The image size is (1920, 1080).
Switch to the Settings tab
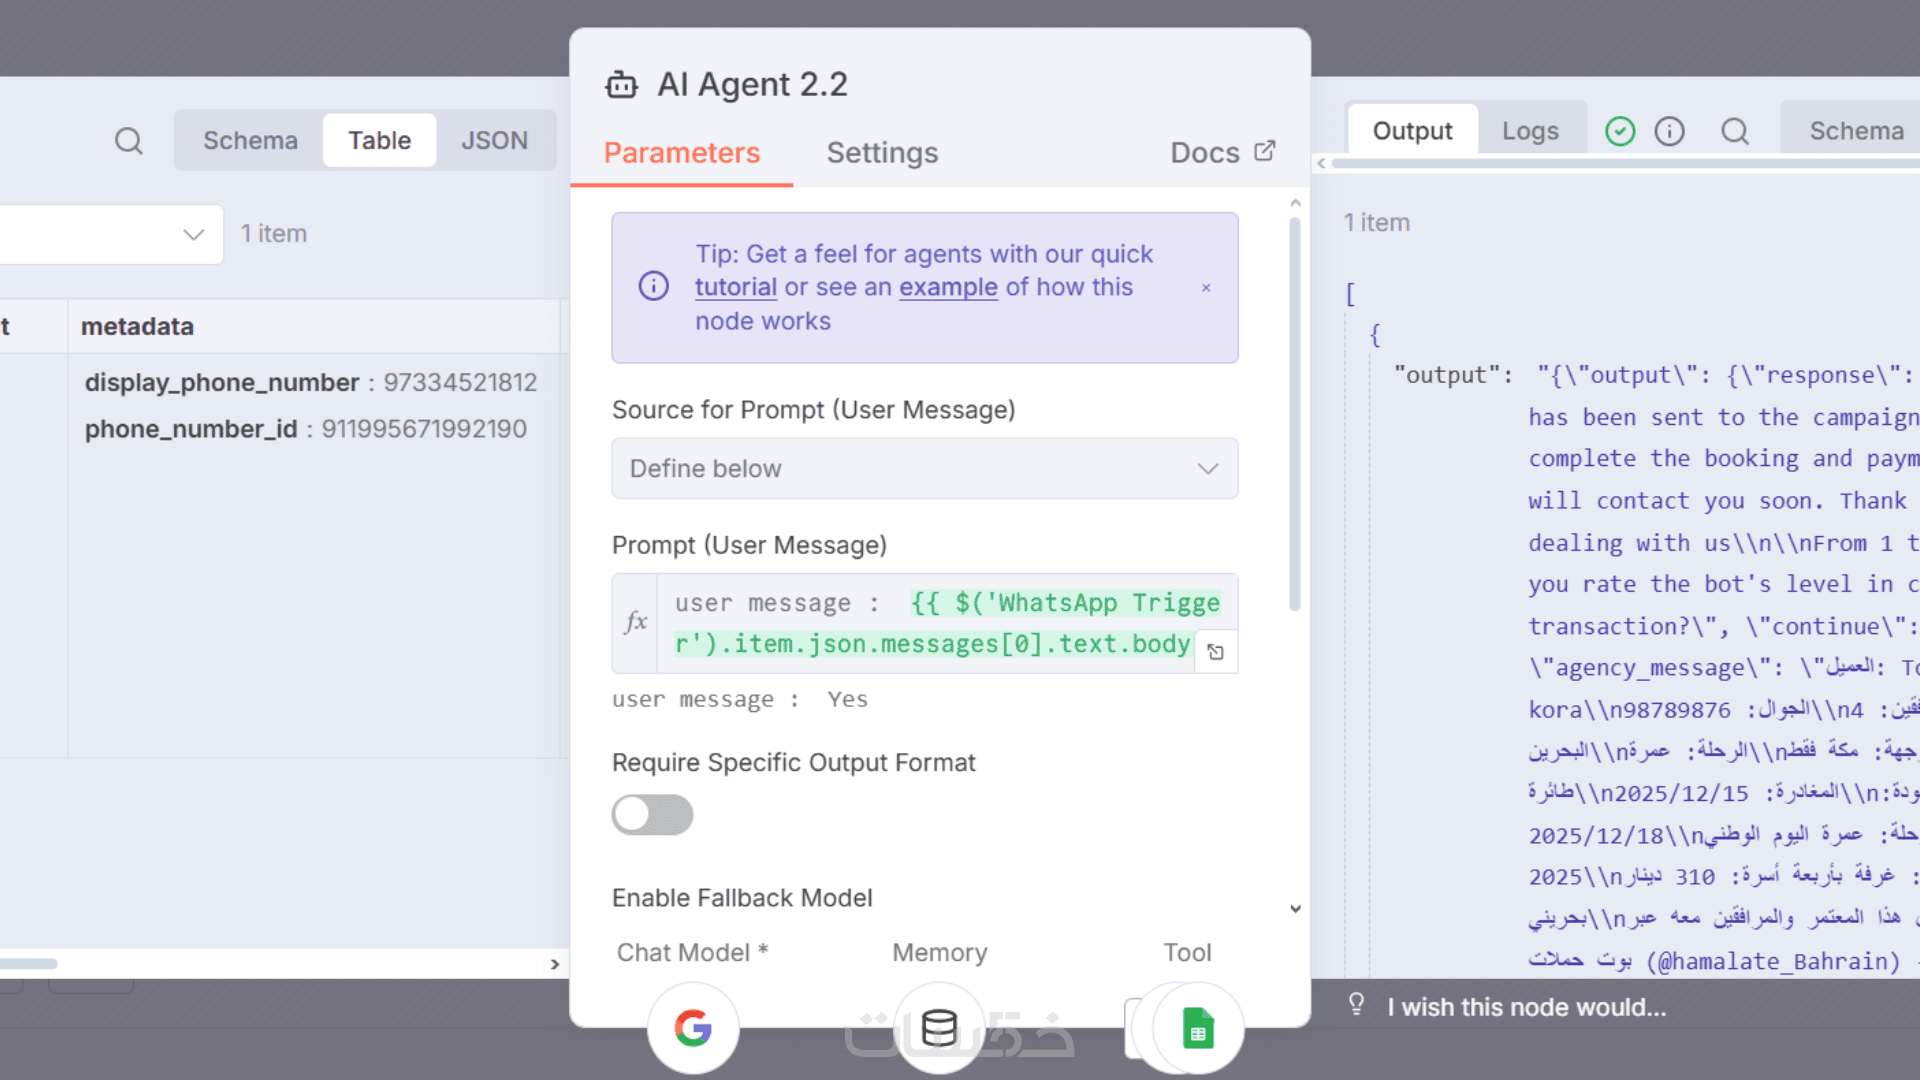tap(882, 153)
